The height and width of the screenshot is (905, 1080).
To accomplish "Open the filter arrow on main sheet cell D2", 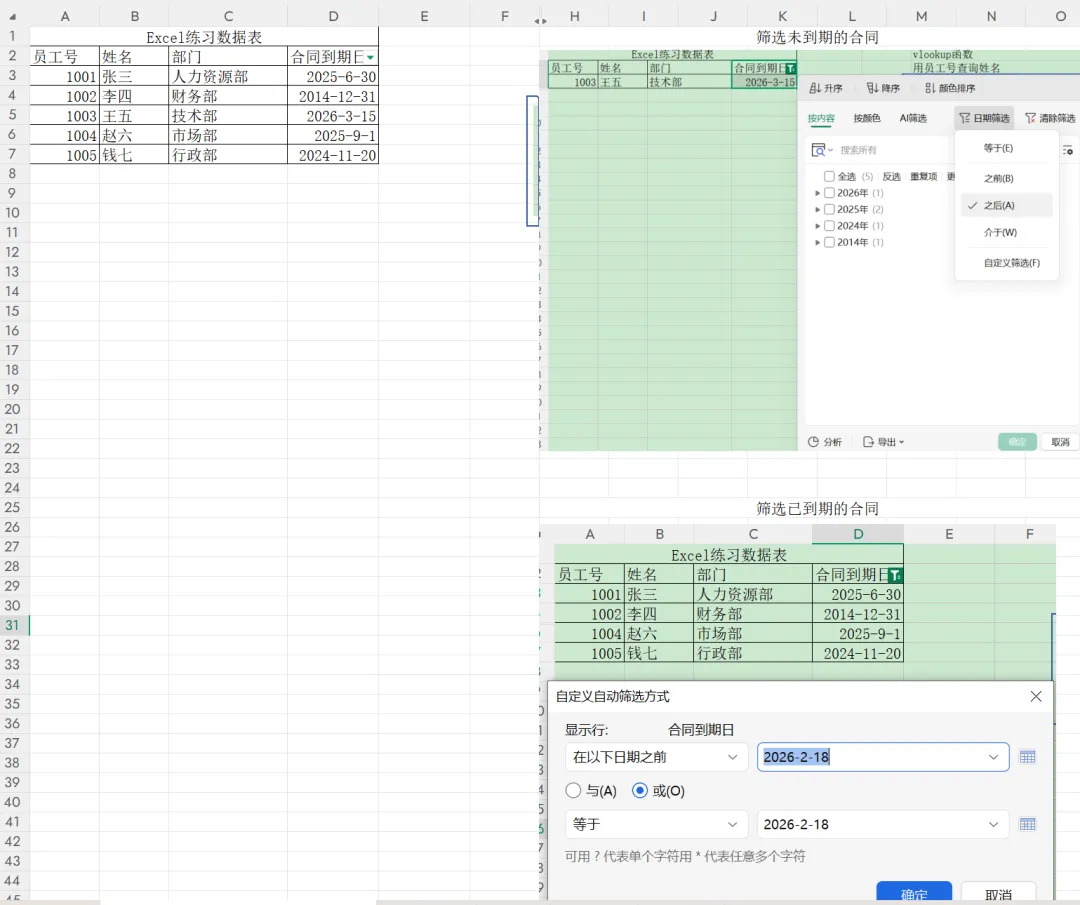I will (x=371, y=57).
